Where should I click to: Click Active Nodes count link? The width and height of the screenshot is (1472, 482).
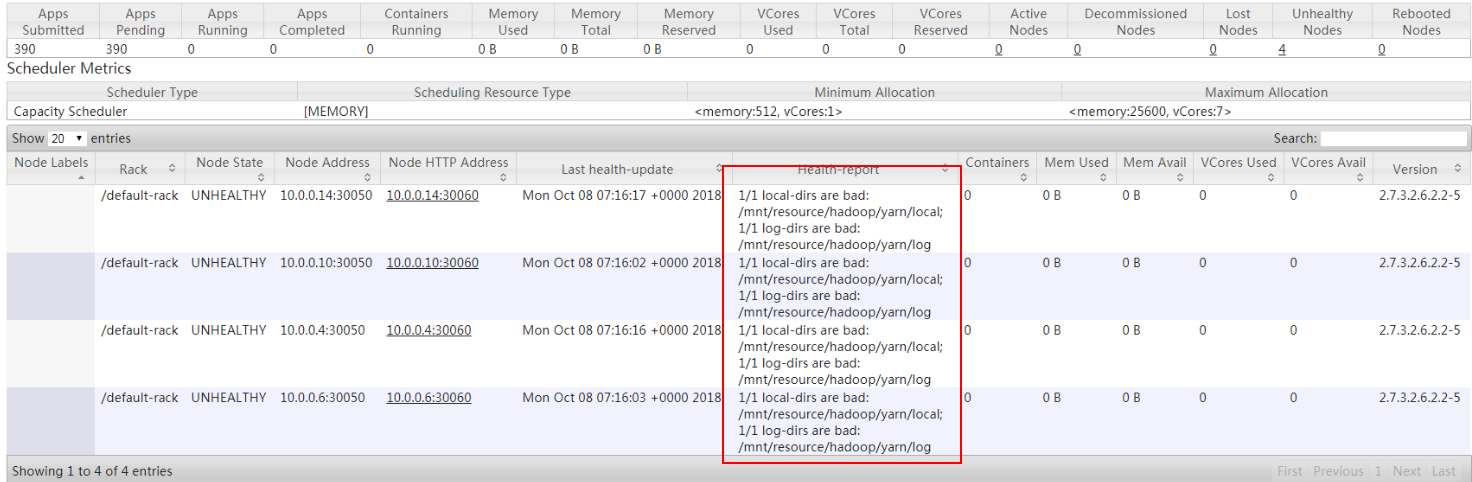pos(998,49)
